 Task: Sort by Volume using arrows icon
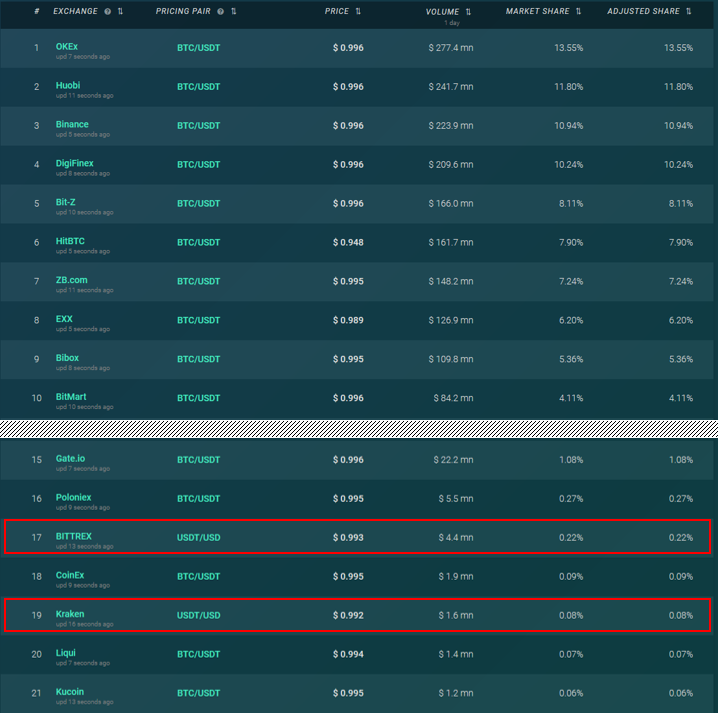[468, 12]
